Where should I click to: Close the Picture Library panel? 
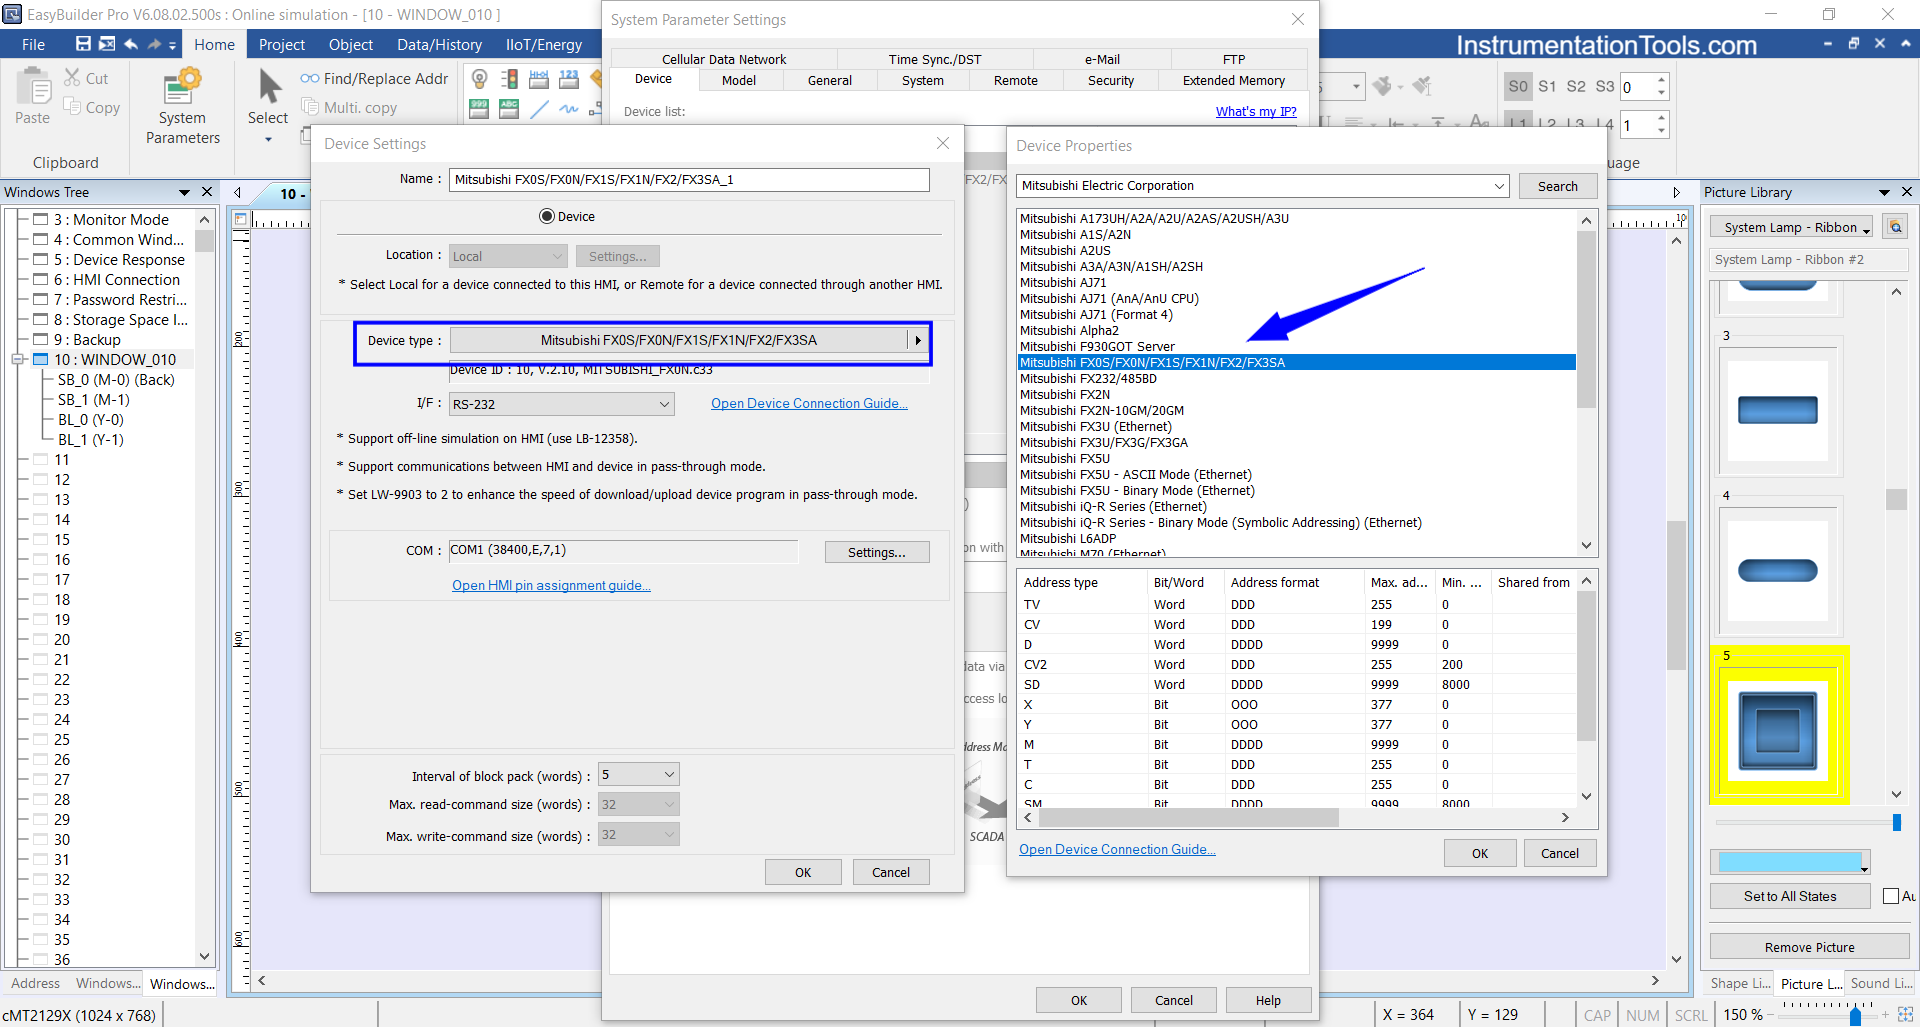(x=1906, y=192)
